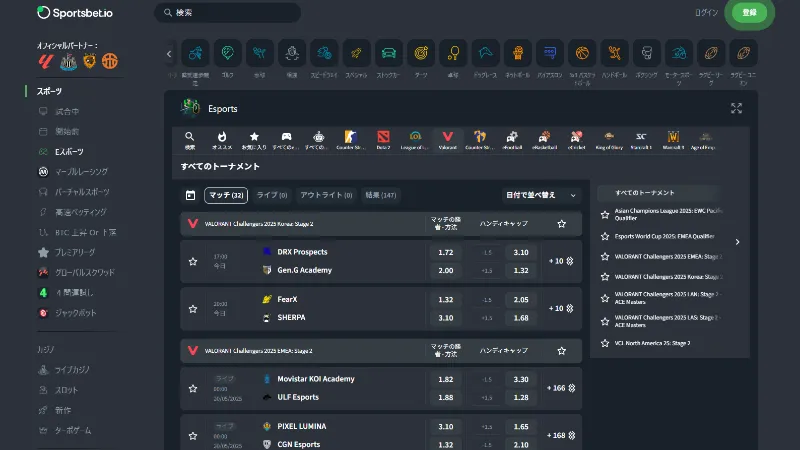This screenshot has width=800, height=450.
Task: Expand +168 markets for PIXEL LUMINA
Action: (x=561, y=435)
